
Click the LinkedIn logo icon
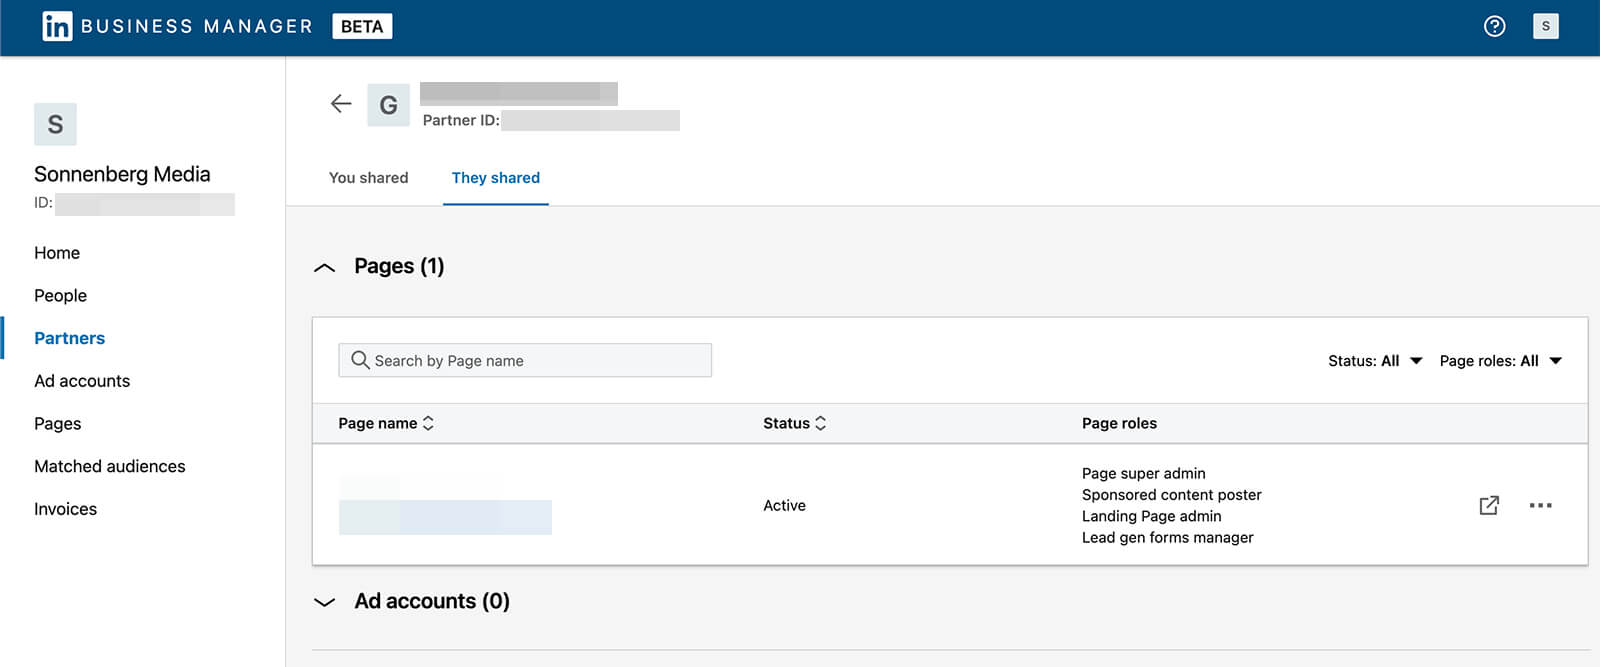click(57, 26)
